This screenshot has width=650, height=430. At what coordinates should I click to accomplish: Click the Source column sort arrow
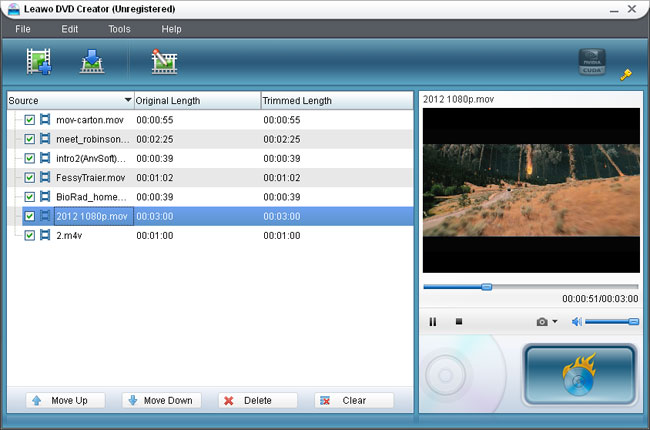coord(128,100)
